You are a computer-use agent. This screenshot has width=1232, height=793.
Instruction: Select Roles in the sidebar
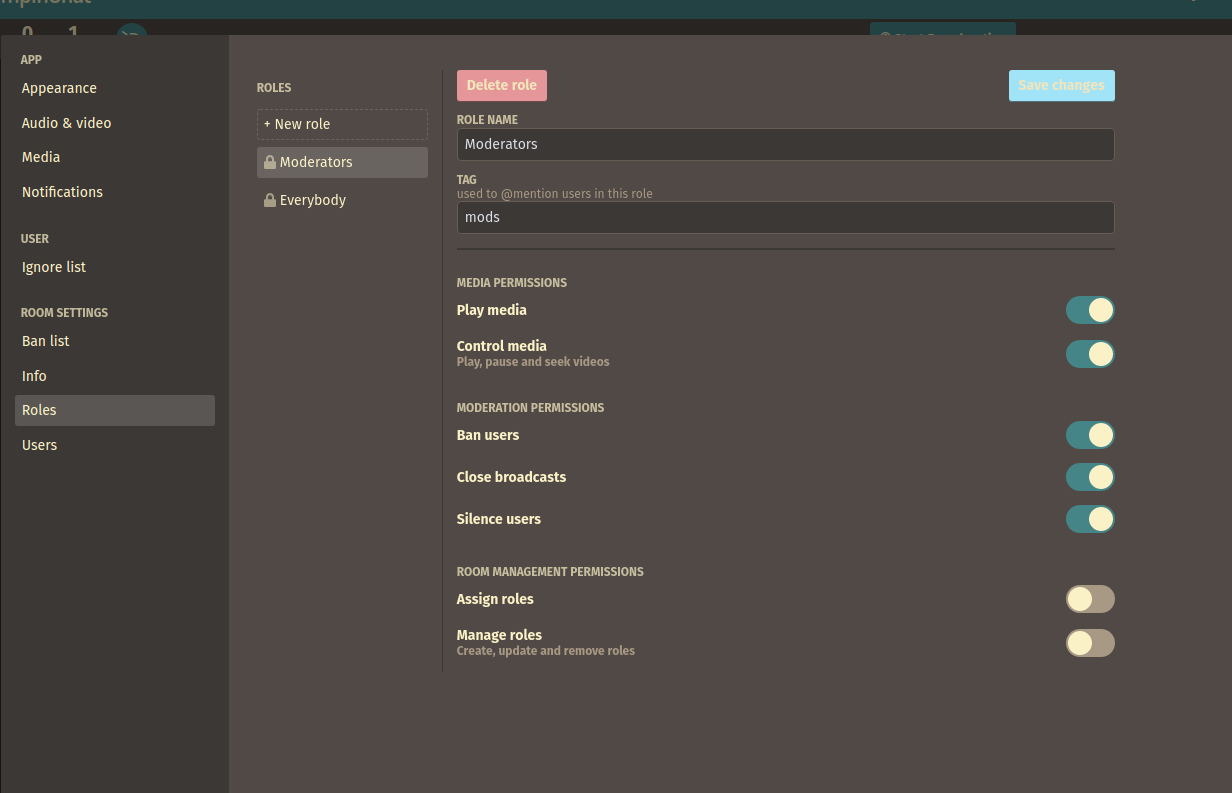point(115,410)
